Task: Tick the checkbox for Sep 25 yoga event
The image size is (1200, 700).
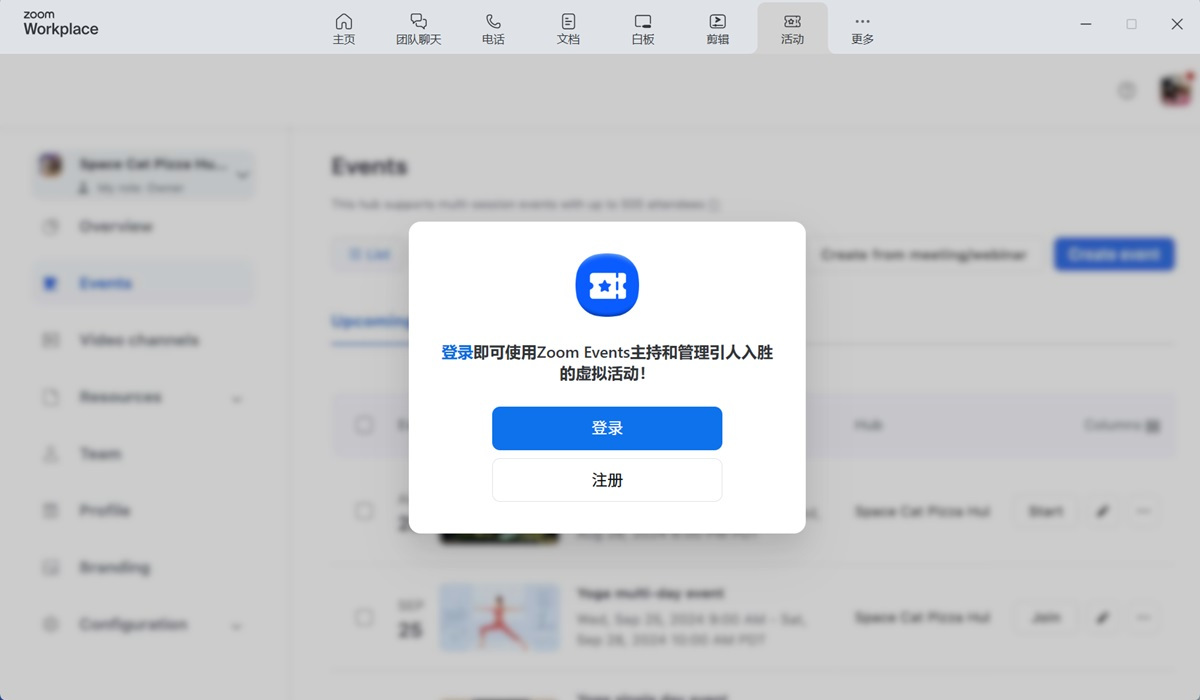Action: 364,618
